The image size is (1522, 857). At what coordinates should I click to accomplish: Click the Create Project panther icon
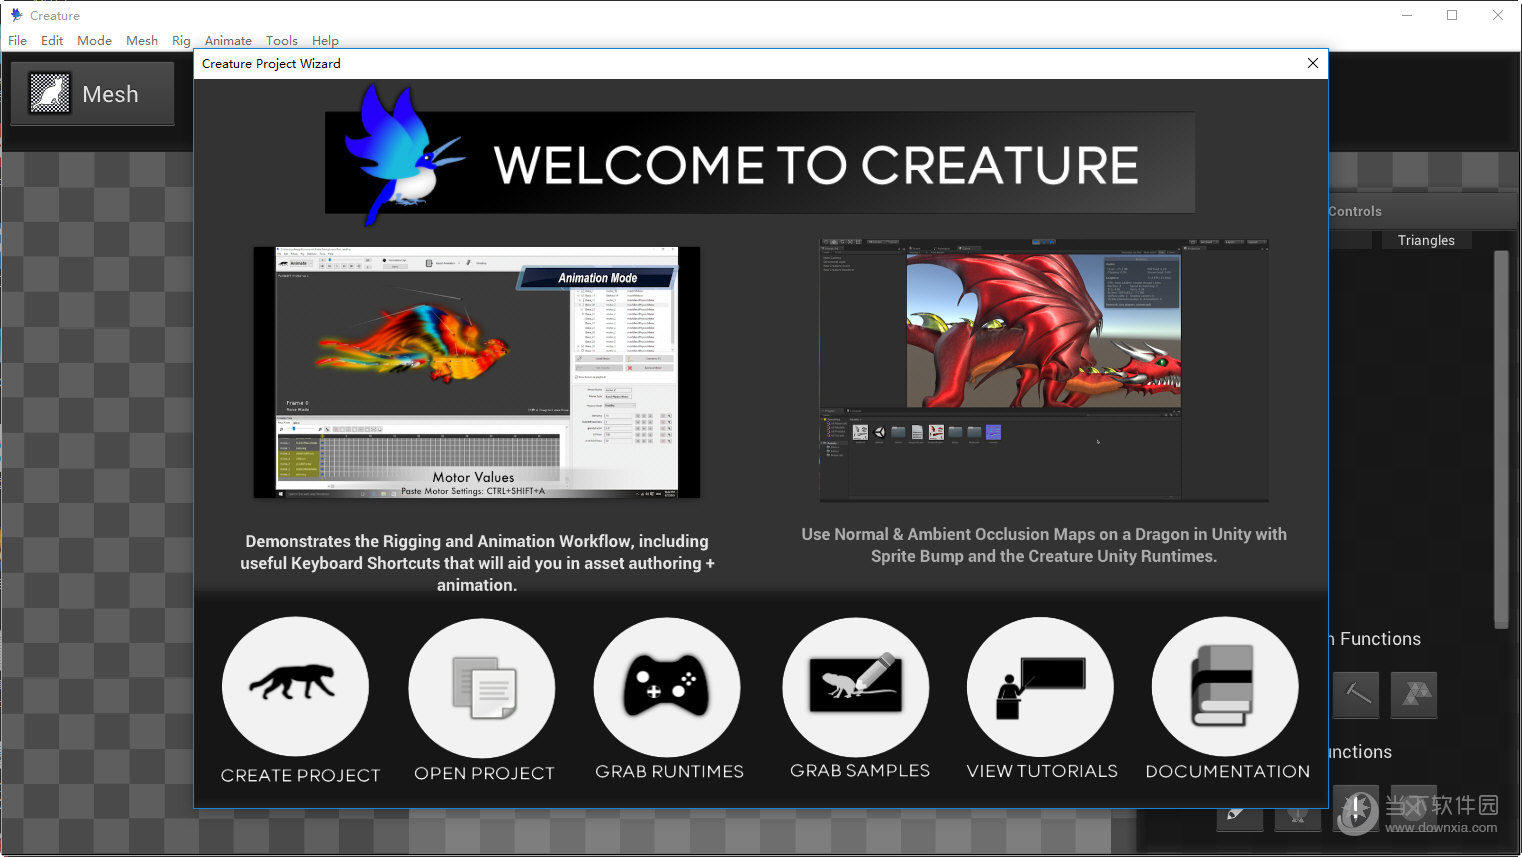click(295, 687)
